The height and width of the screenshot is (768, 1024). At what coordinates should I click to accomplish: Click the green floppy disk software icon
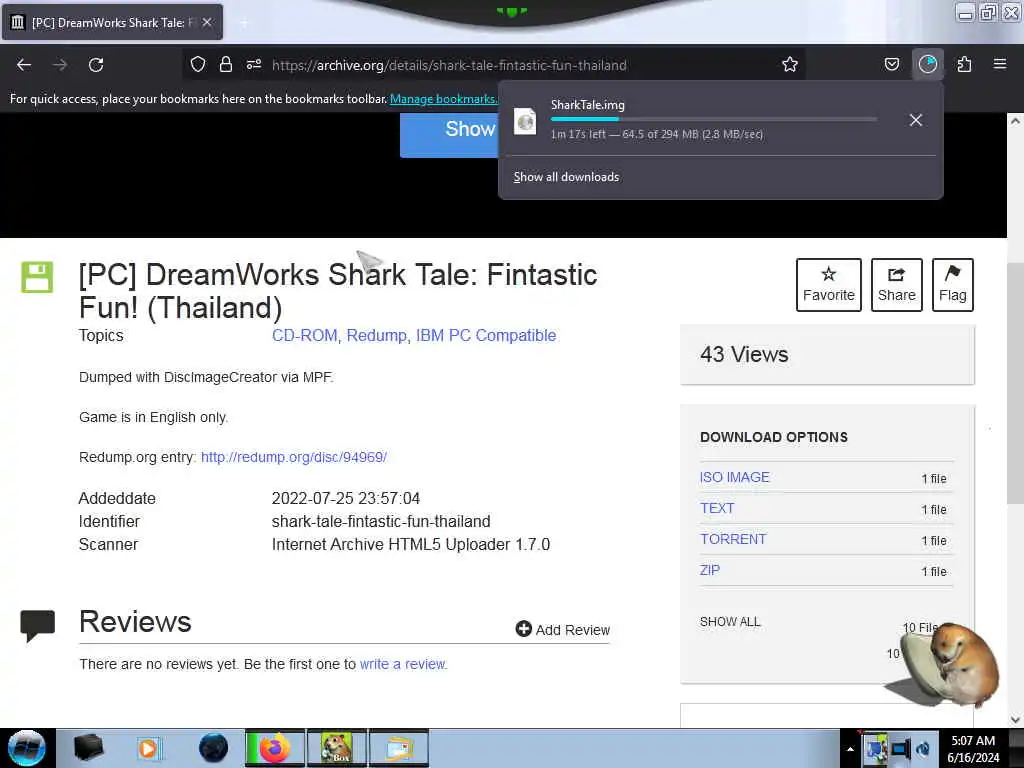click(37, 277)
